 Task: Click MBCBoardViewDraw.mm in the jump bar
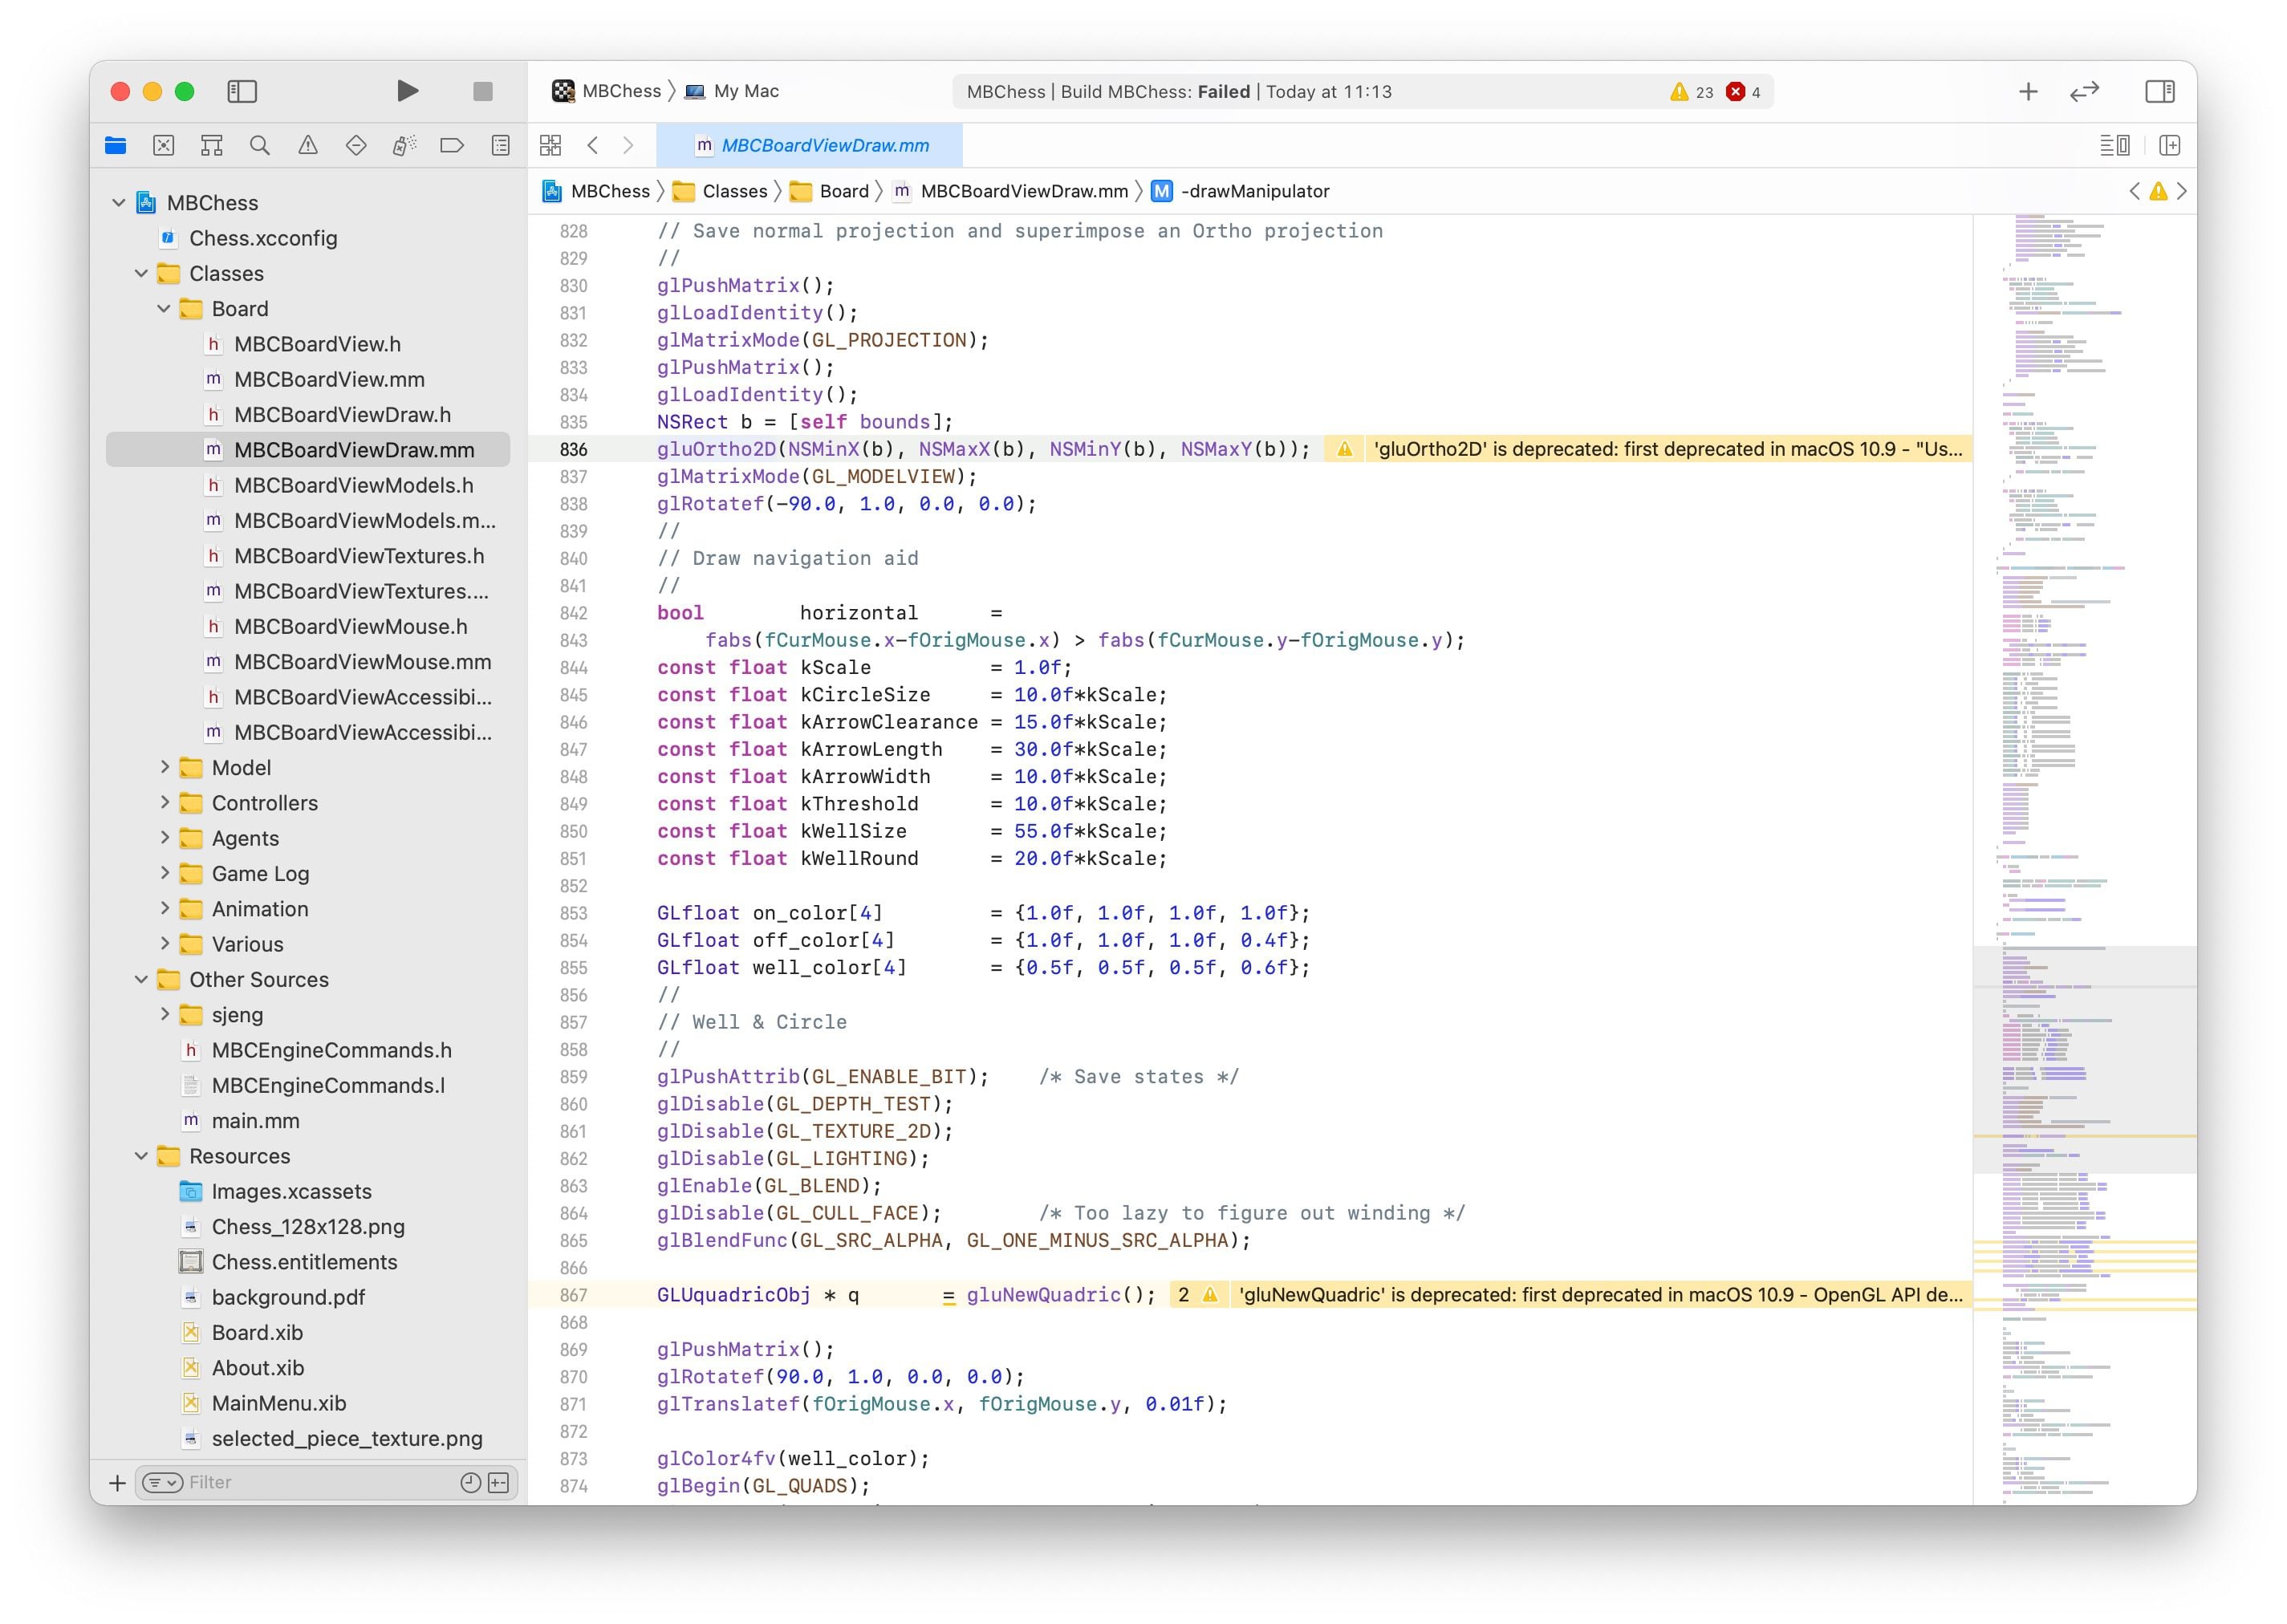coord(1011,191)
